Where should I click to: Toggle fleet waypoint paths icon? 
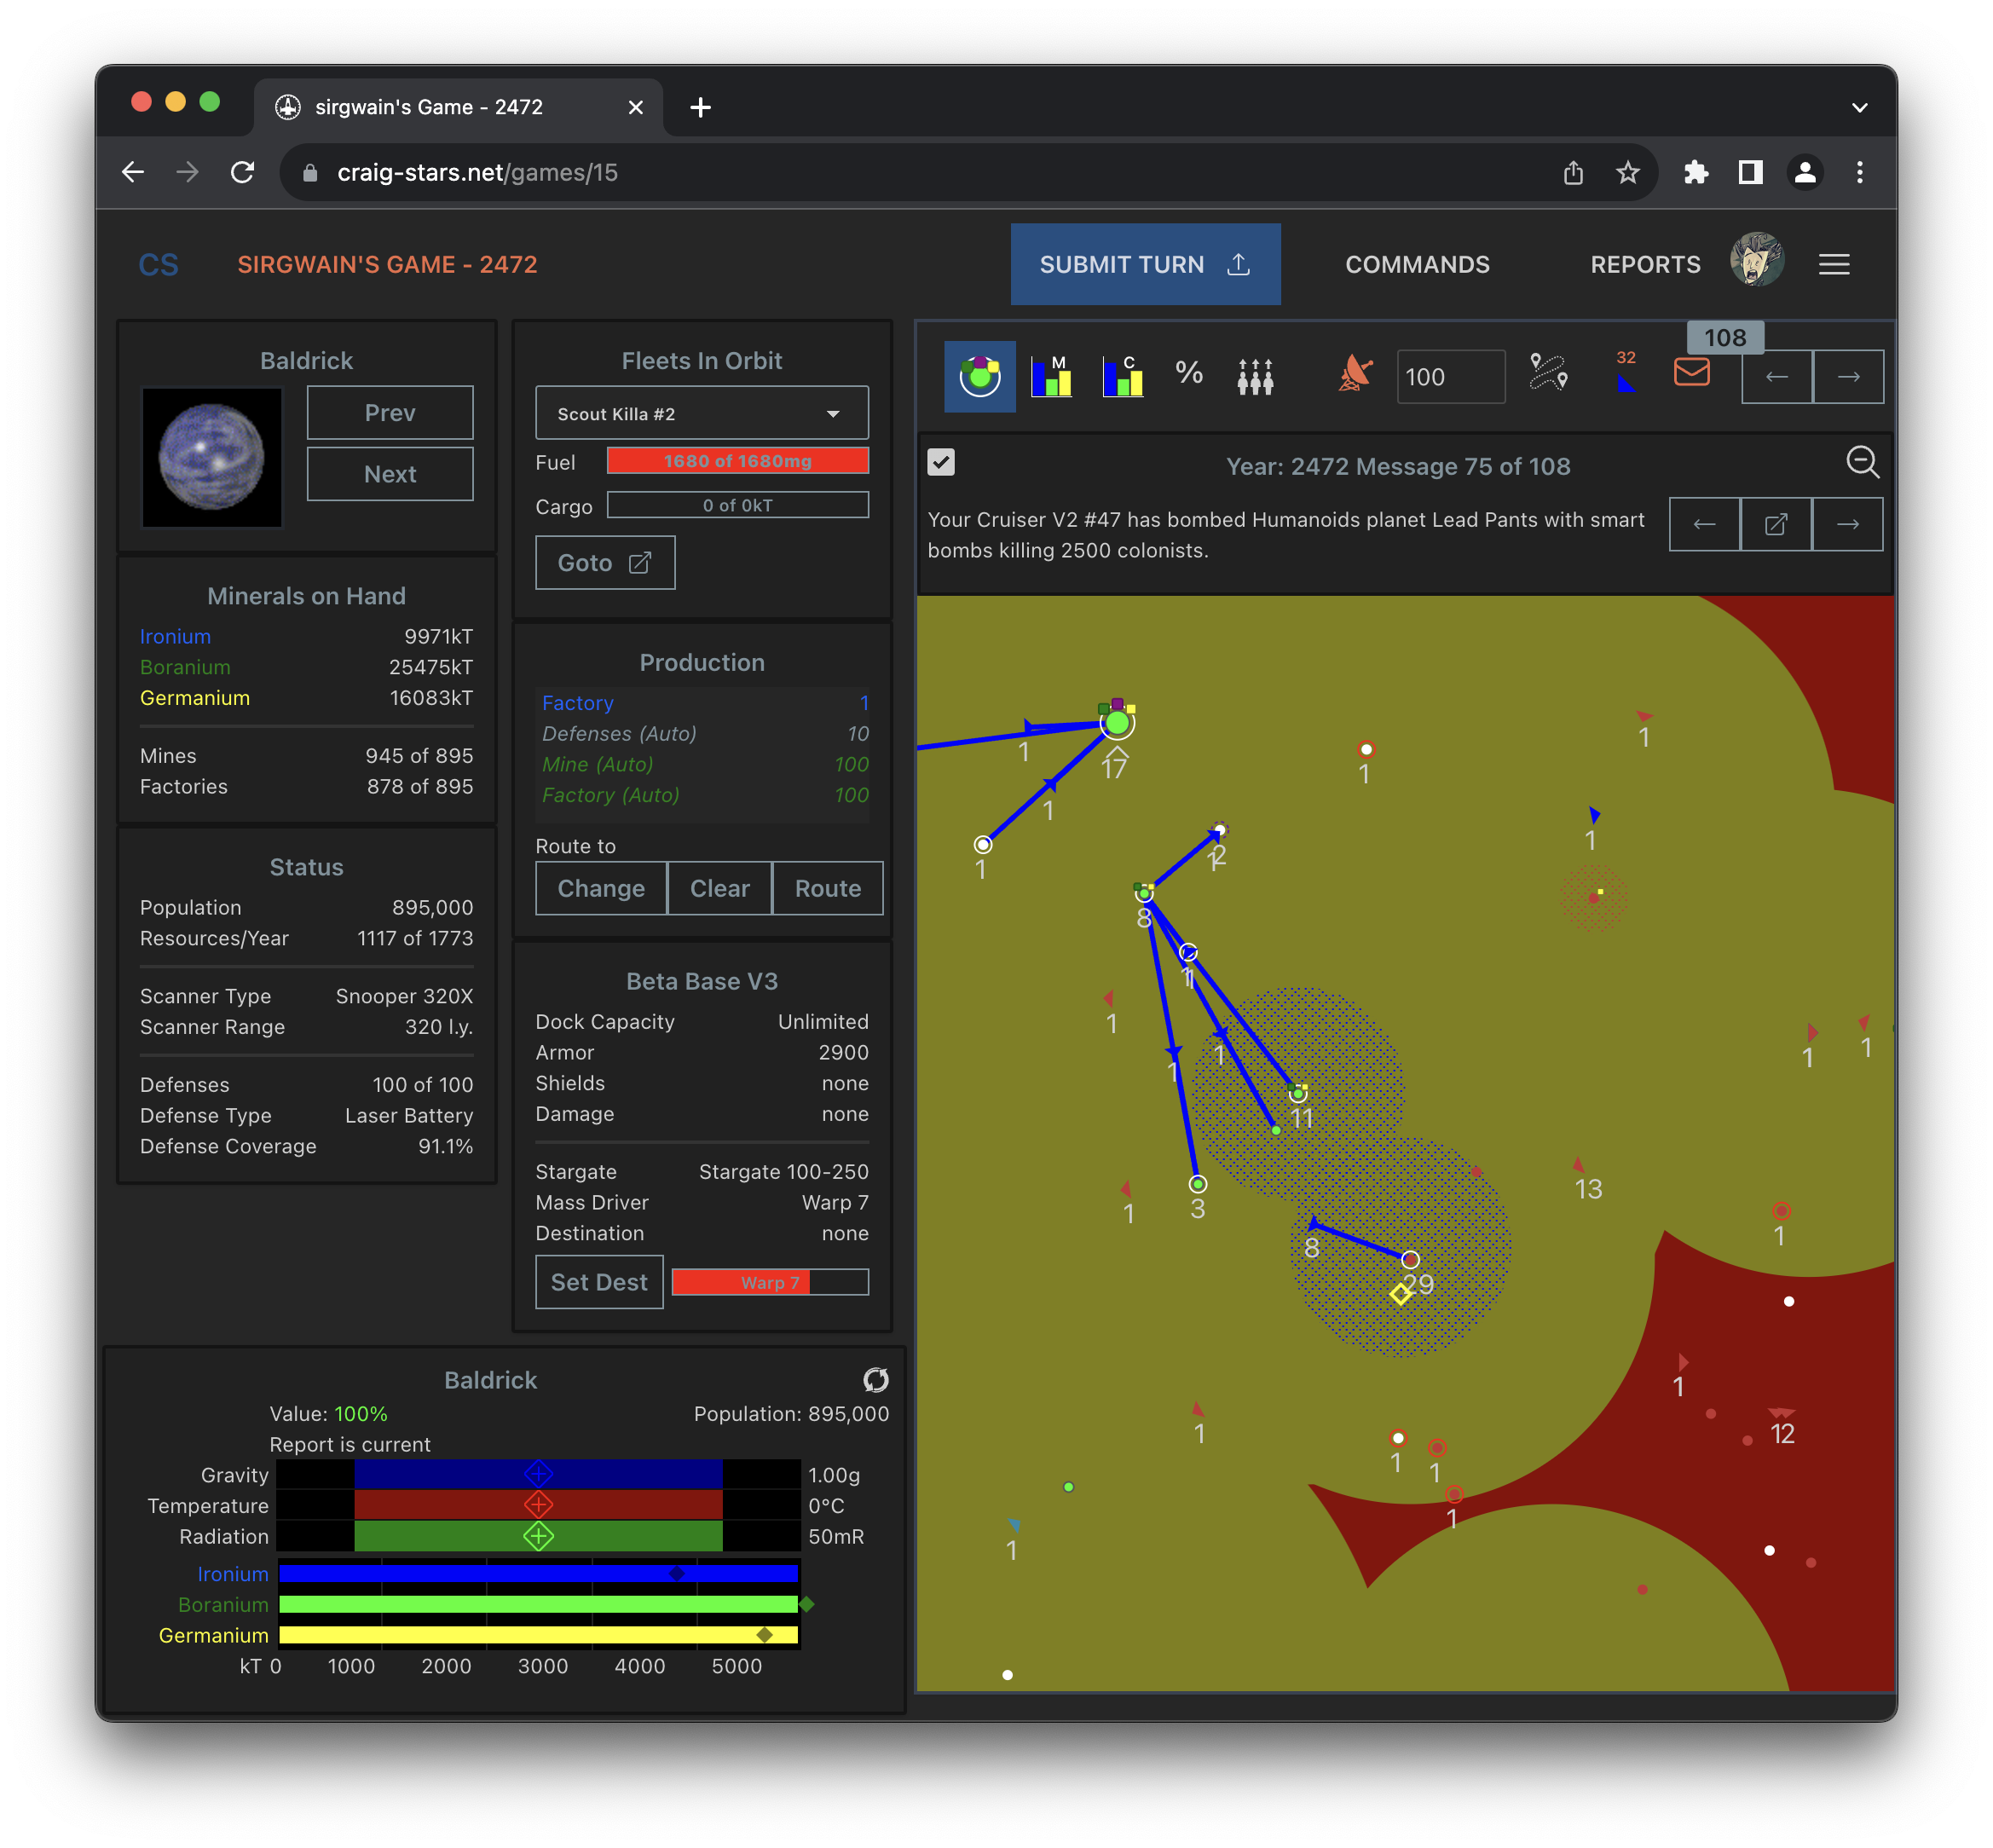[x=1548, y=374]
